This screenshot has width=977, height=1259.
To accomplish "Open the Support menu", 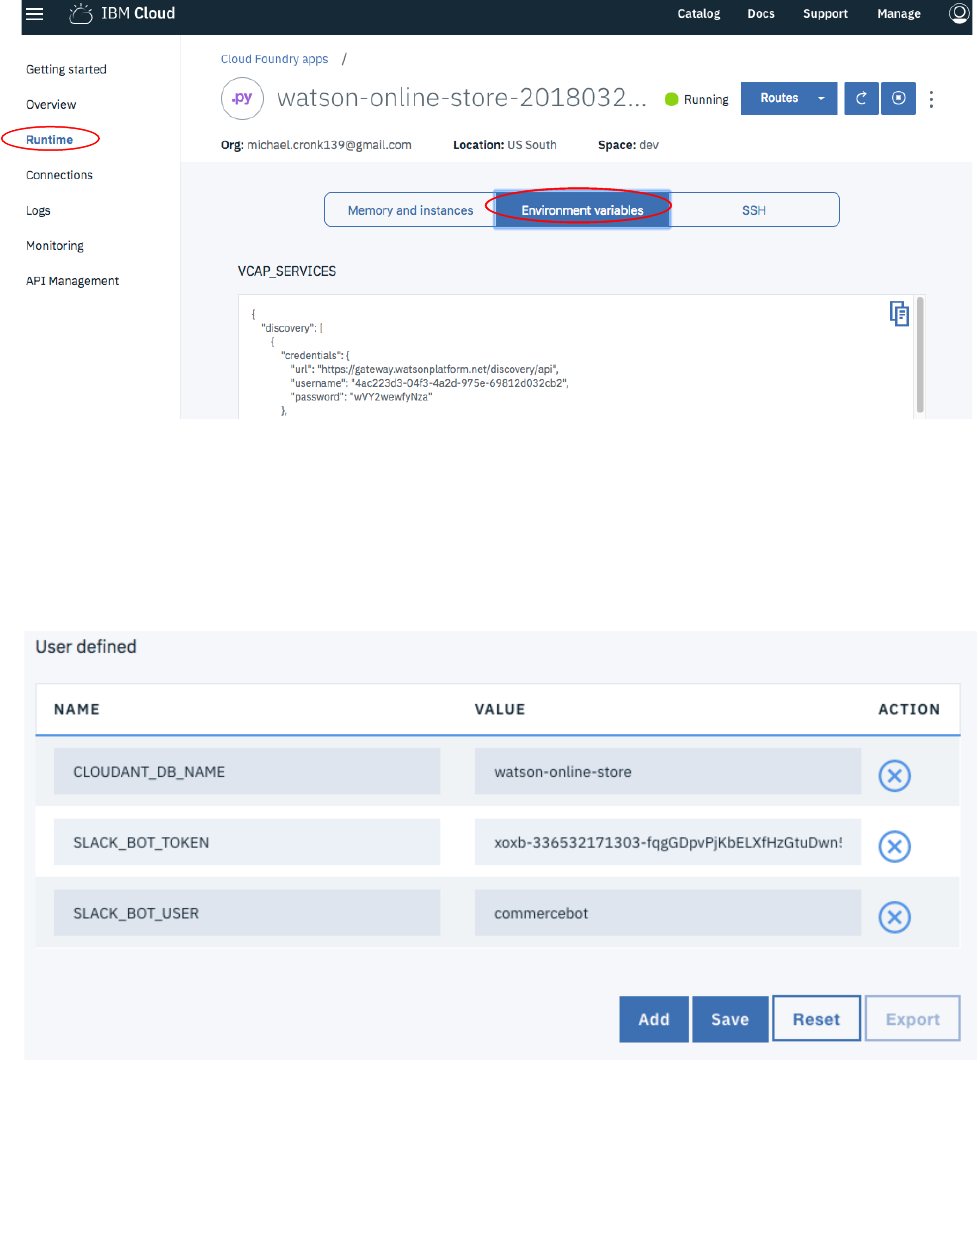I will click(825, 14).
